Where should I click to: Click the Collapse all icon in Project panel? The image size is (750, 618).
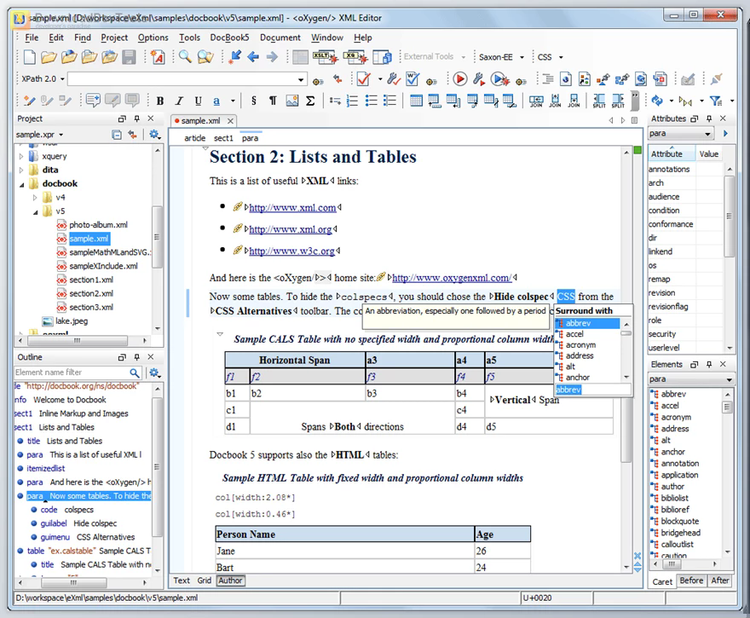[117, 134]
